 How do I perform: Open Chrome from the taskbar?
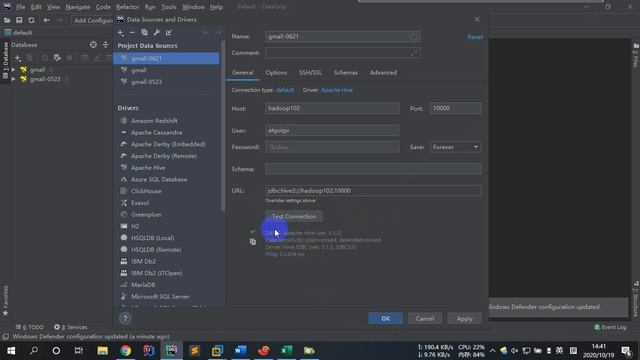pyautogui.click(x=126, y=351)
